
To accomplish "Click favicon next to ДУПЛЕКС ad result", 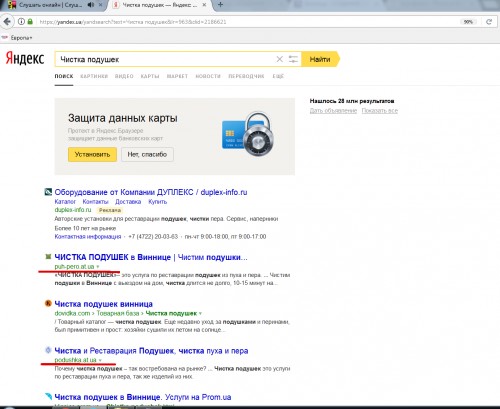I will coord(48,192).
